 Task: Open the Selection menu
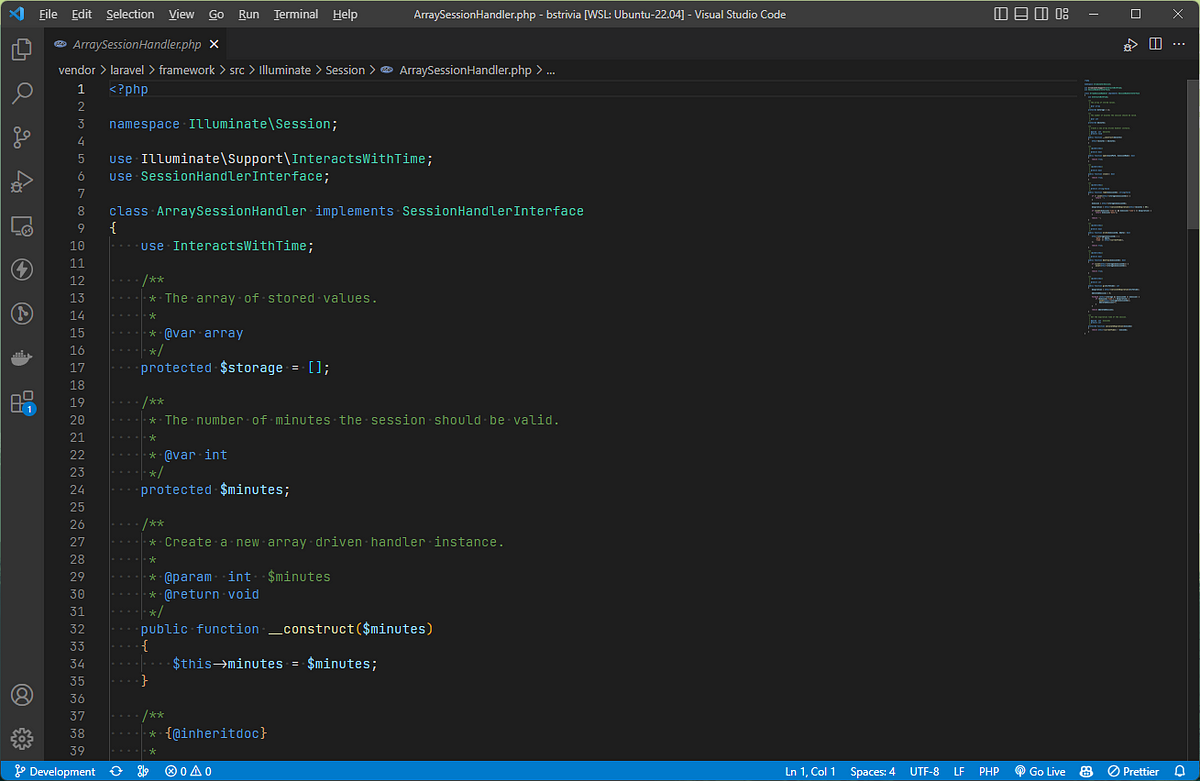pyautogui.click(x=130, y=14)
